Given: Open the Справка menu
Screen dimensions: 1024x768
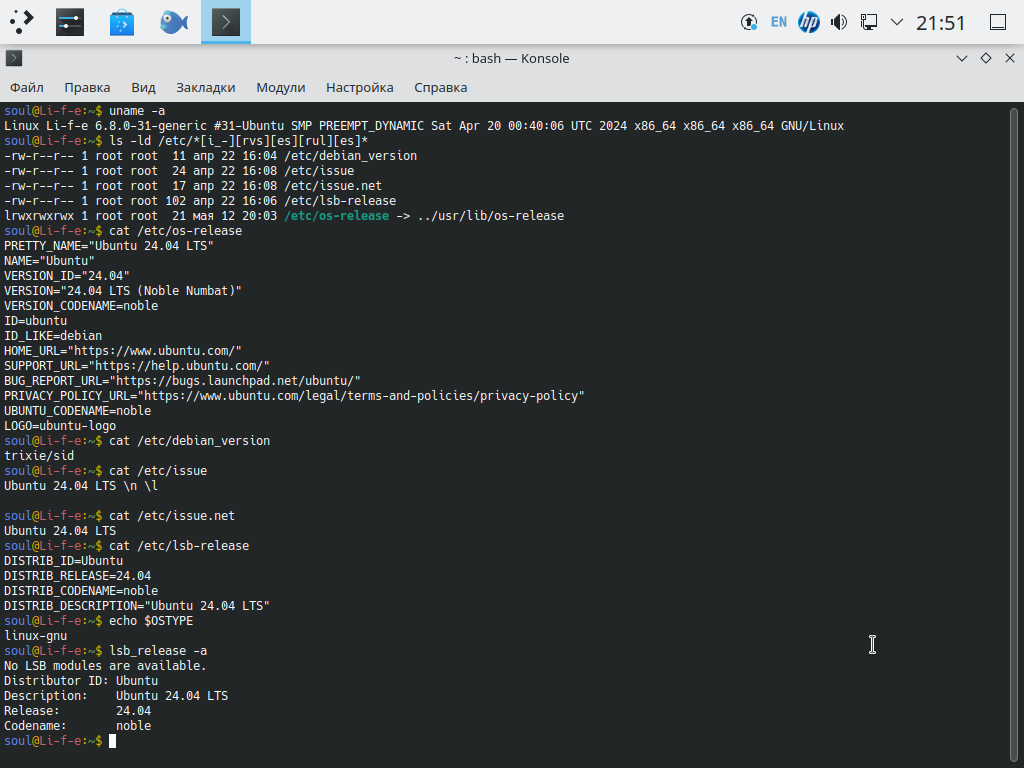Looking at the screenshot, I should [441, 88].
